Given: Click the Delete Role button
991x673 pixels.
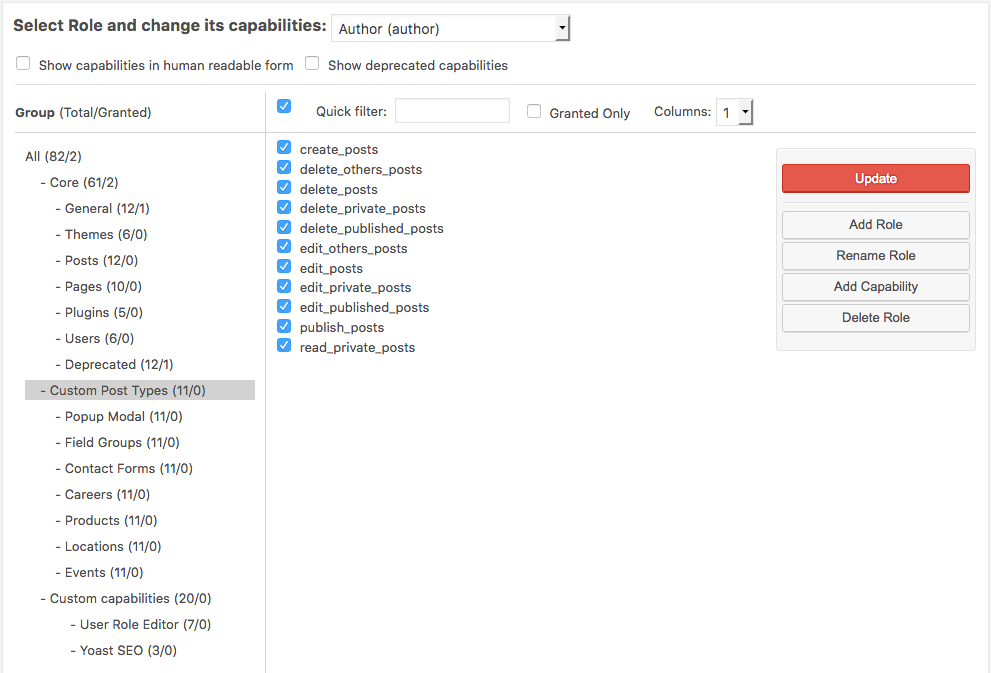Looking at the screenshot, I should pyautogui.click(x=875, y=317).
